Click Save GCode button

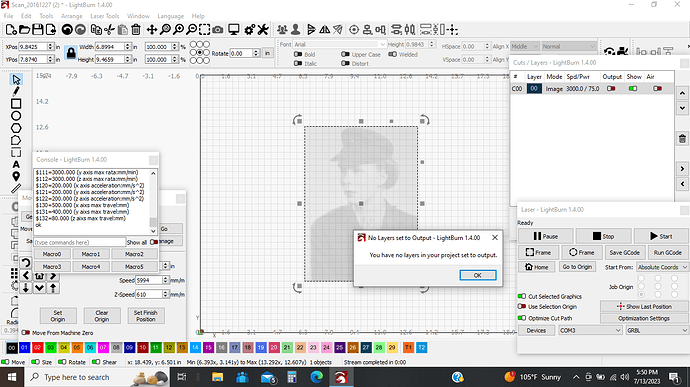(624, 253)
